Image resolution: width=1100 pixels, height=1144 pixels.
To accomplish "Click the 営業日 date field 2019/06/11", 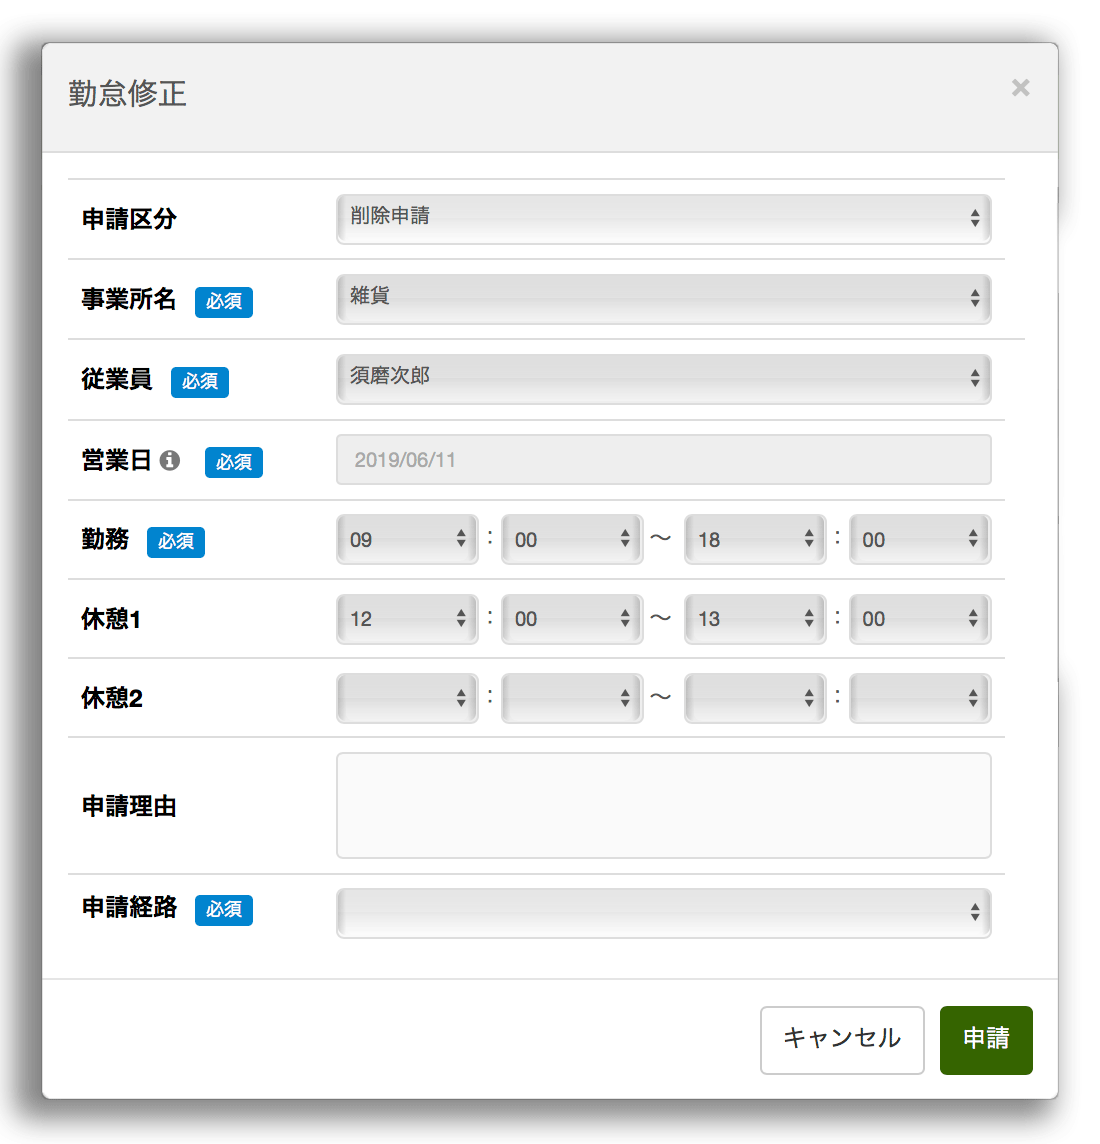I will (x=663, y=460).
